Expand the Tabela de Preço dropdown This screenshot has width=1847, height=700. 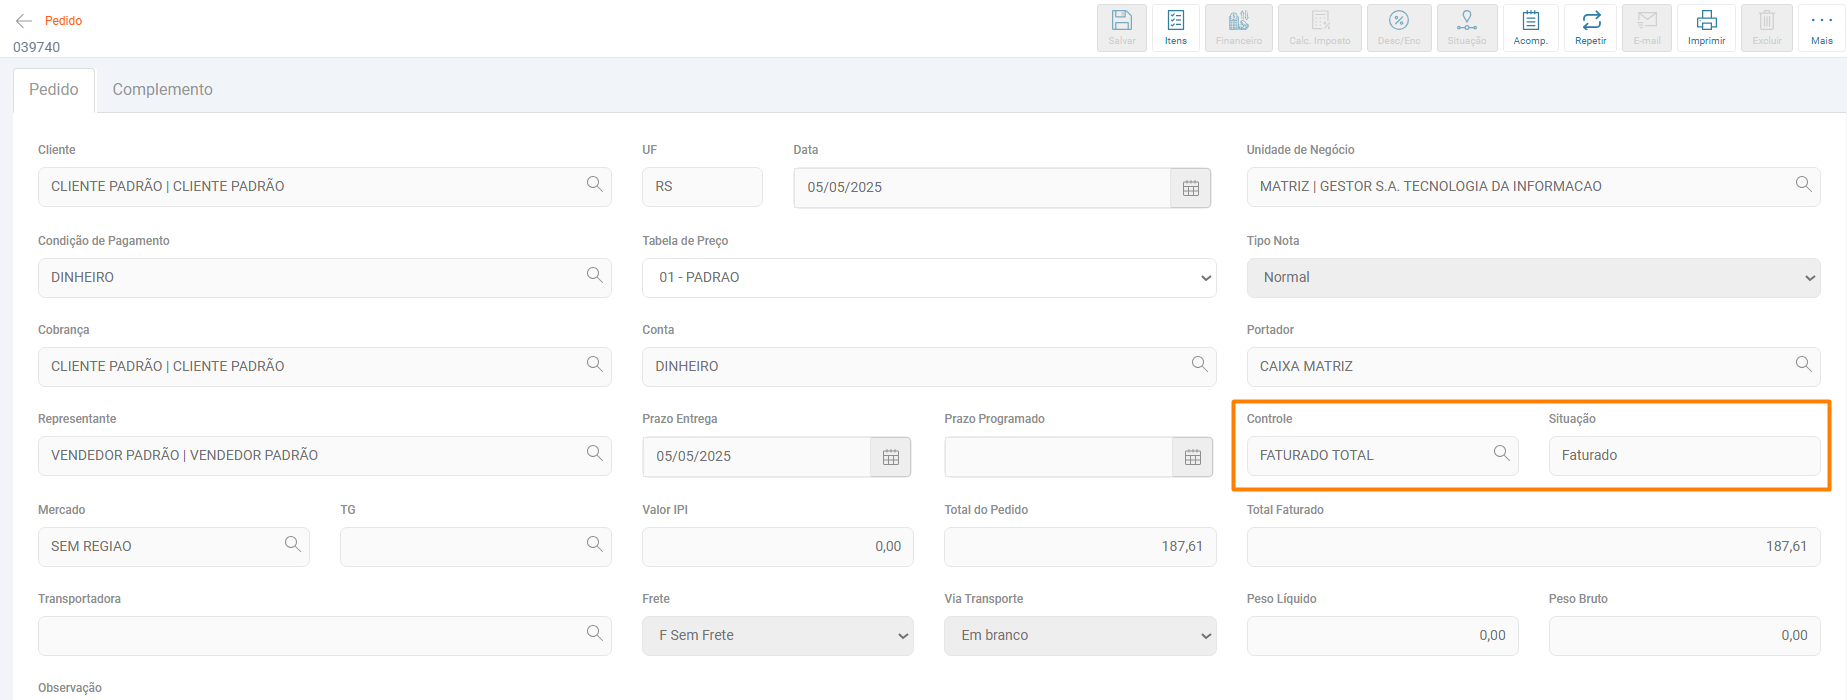(928, 278)
